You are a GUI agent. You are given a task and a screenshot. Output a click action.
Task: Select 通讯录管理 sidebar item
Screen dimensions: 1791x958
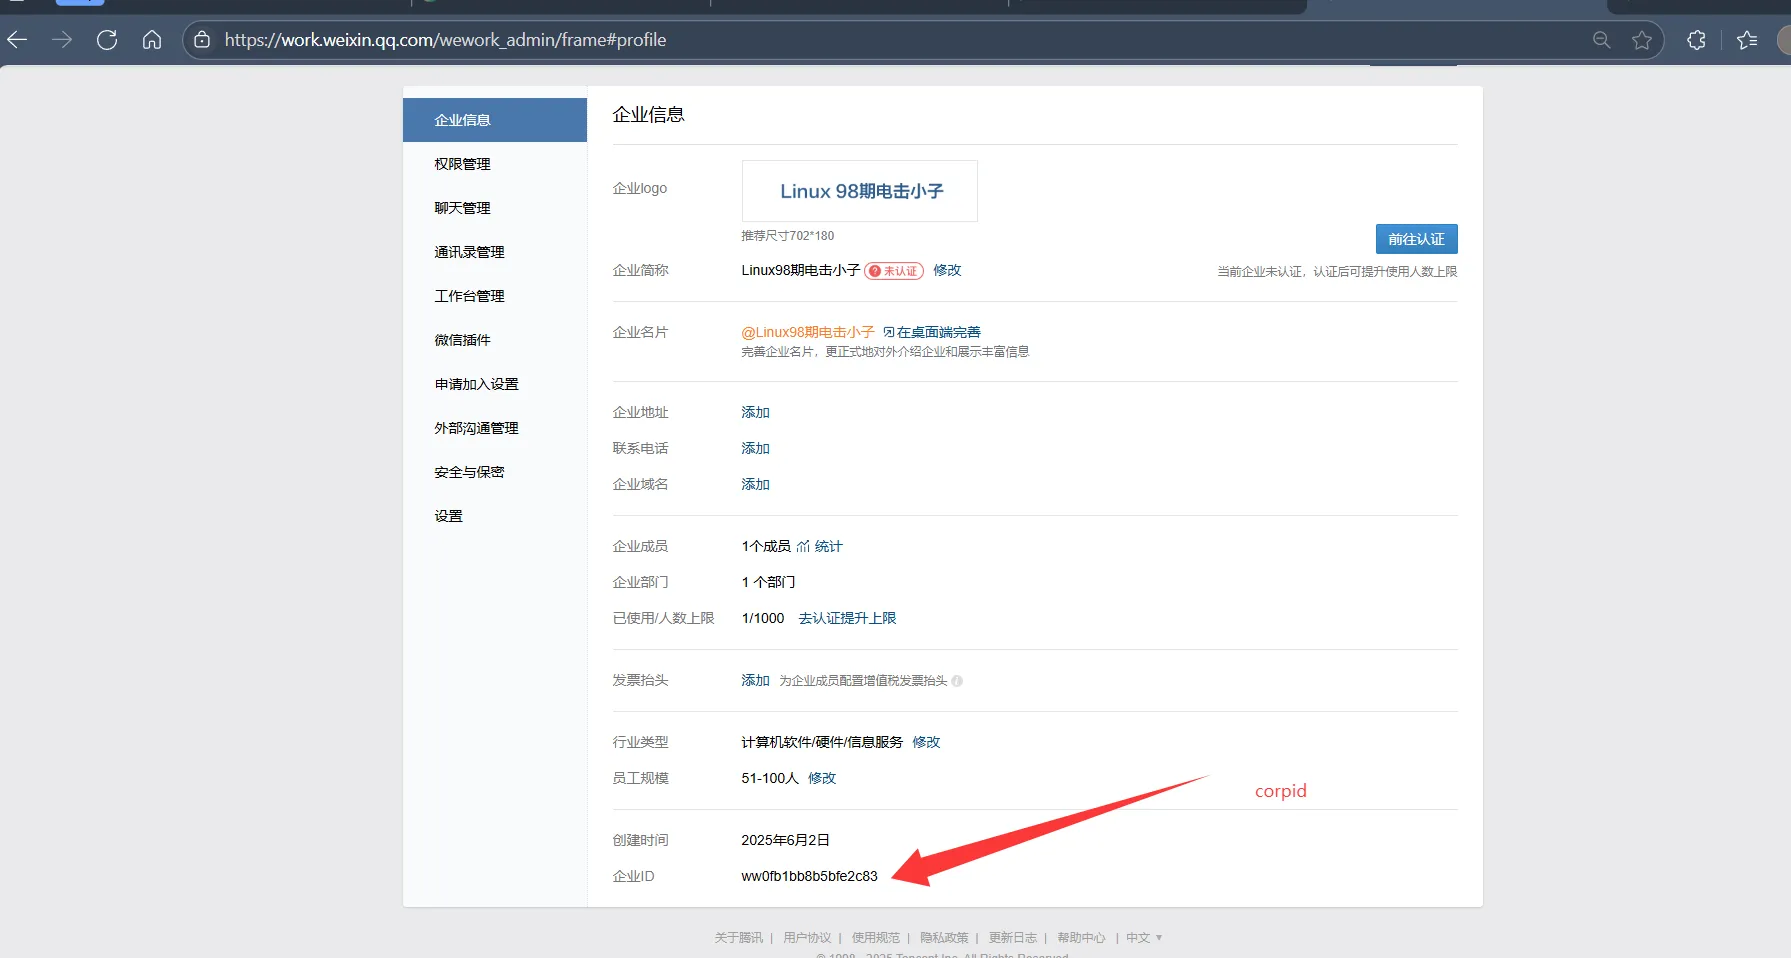469,252
